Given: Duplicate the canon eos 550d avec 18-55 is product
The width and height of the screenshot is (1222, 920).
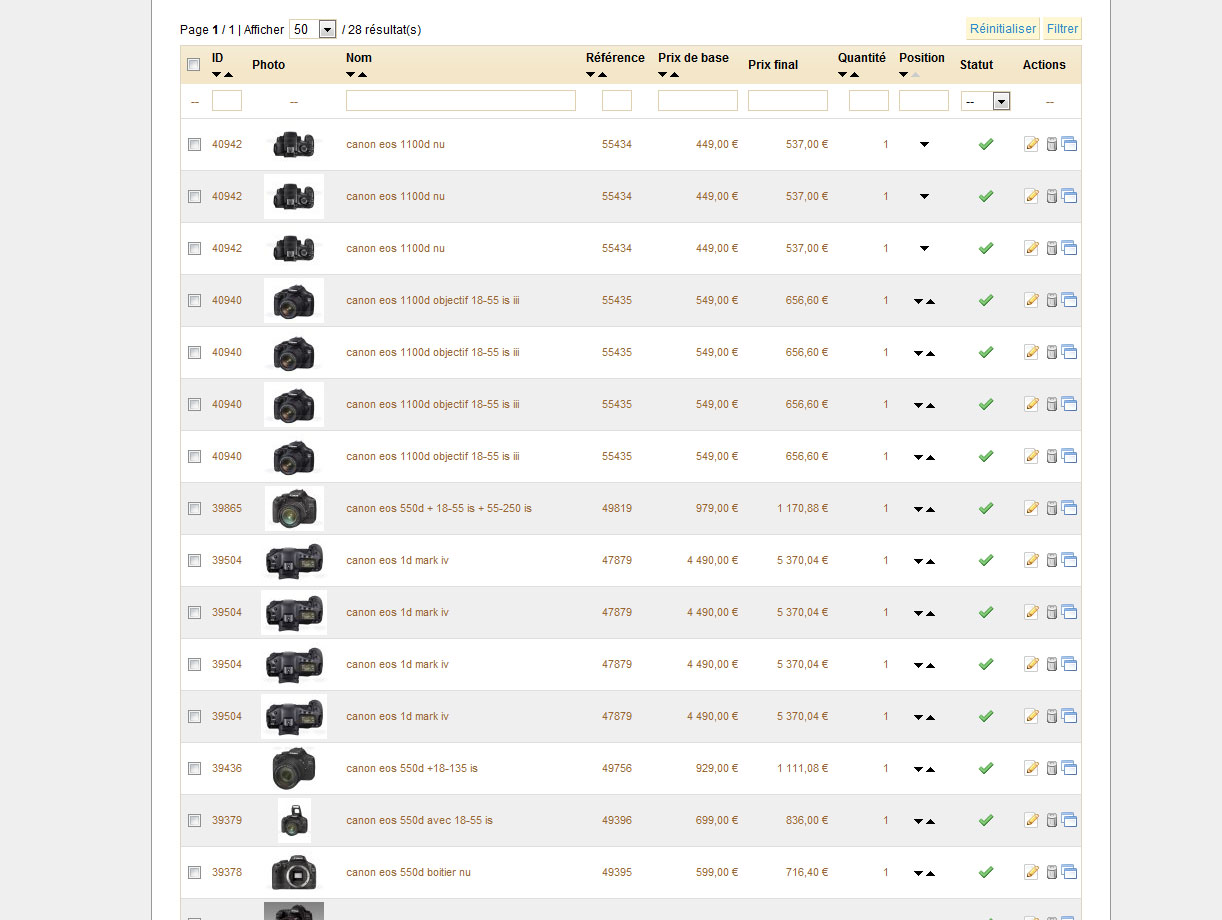Looking at the screenshot, I should 1069,820.
